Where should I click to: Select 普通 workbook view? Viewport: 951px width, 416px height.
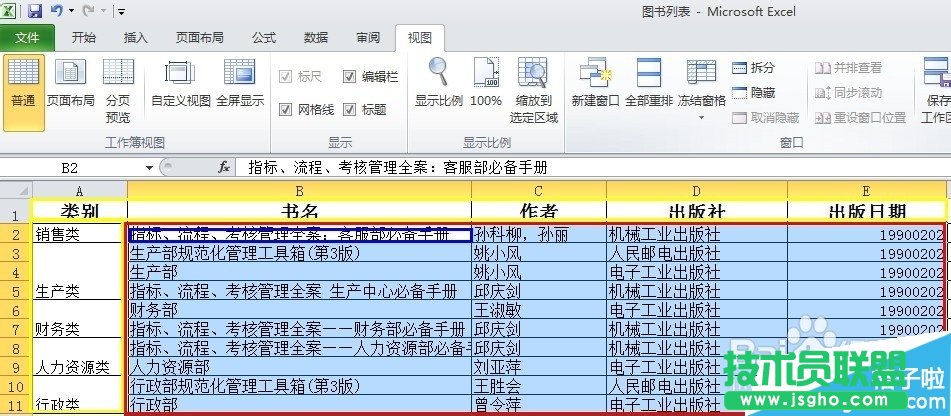(x=24, y=92)
